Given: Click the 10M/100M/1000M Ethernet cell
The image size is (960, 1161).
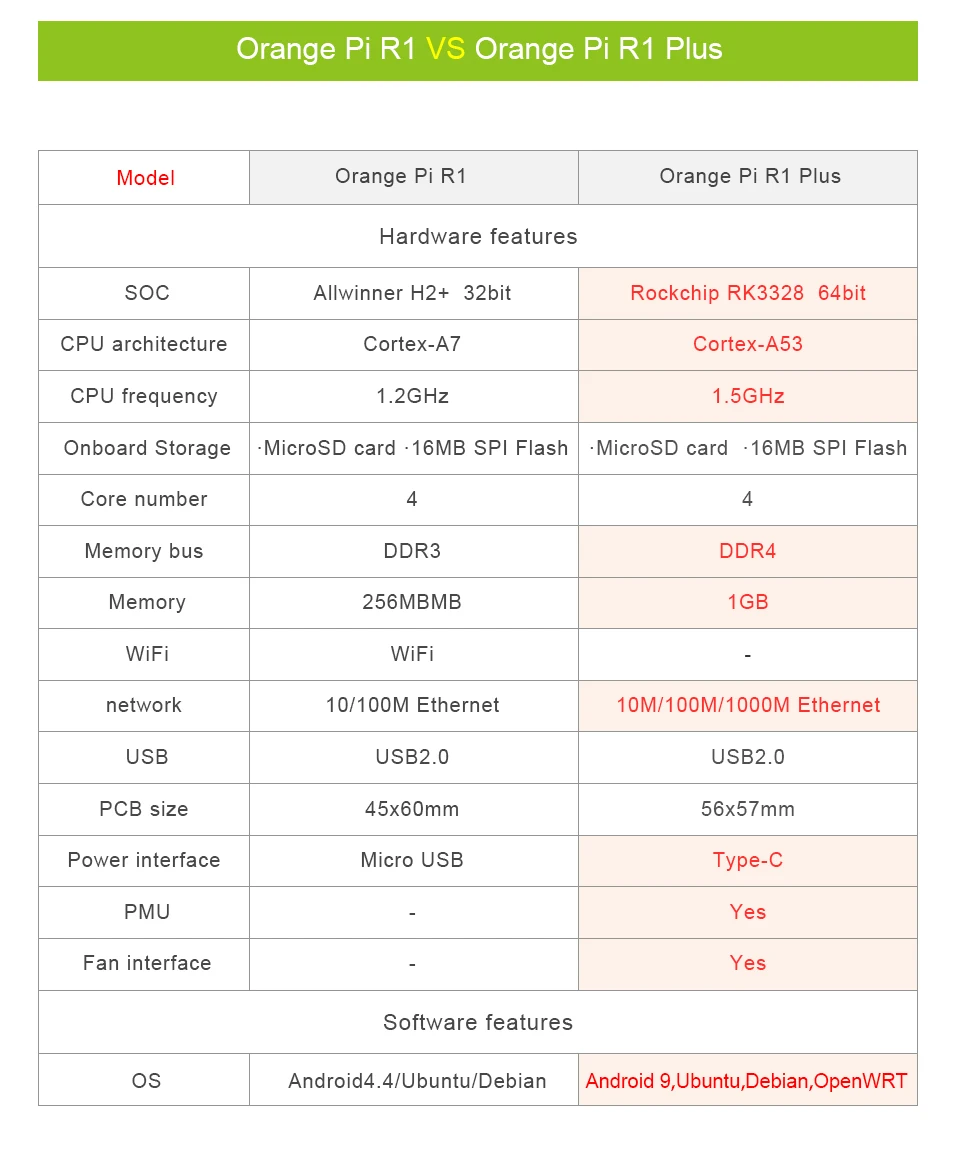Looking at the screenshot, I should [748, 705].
